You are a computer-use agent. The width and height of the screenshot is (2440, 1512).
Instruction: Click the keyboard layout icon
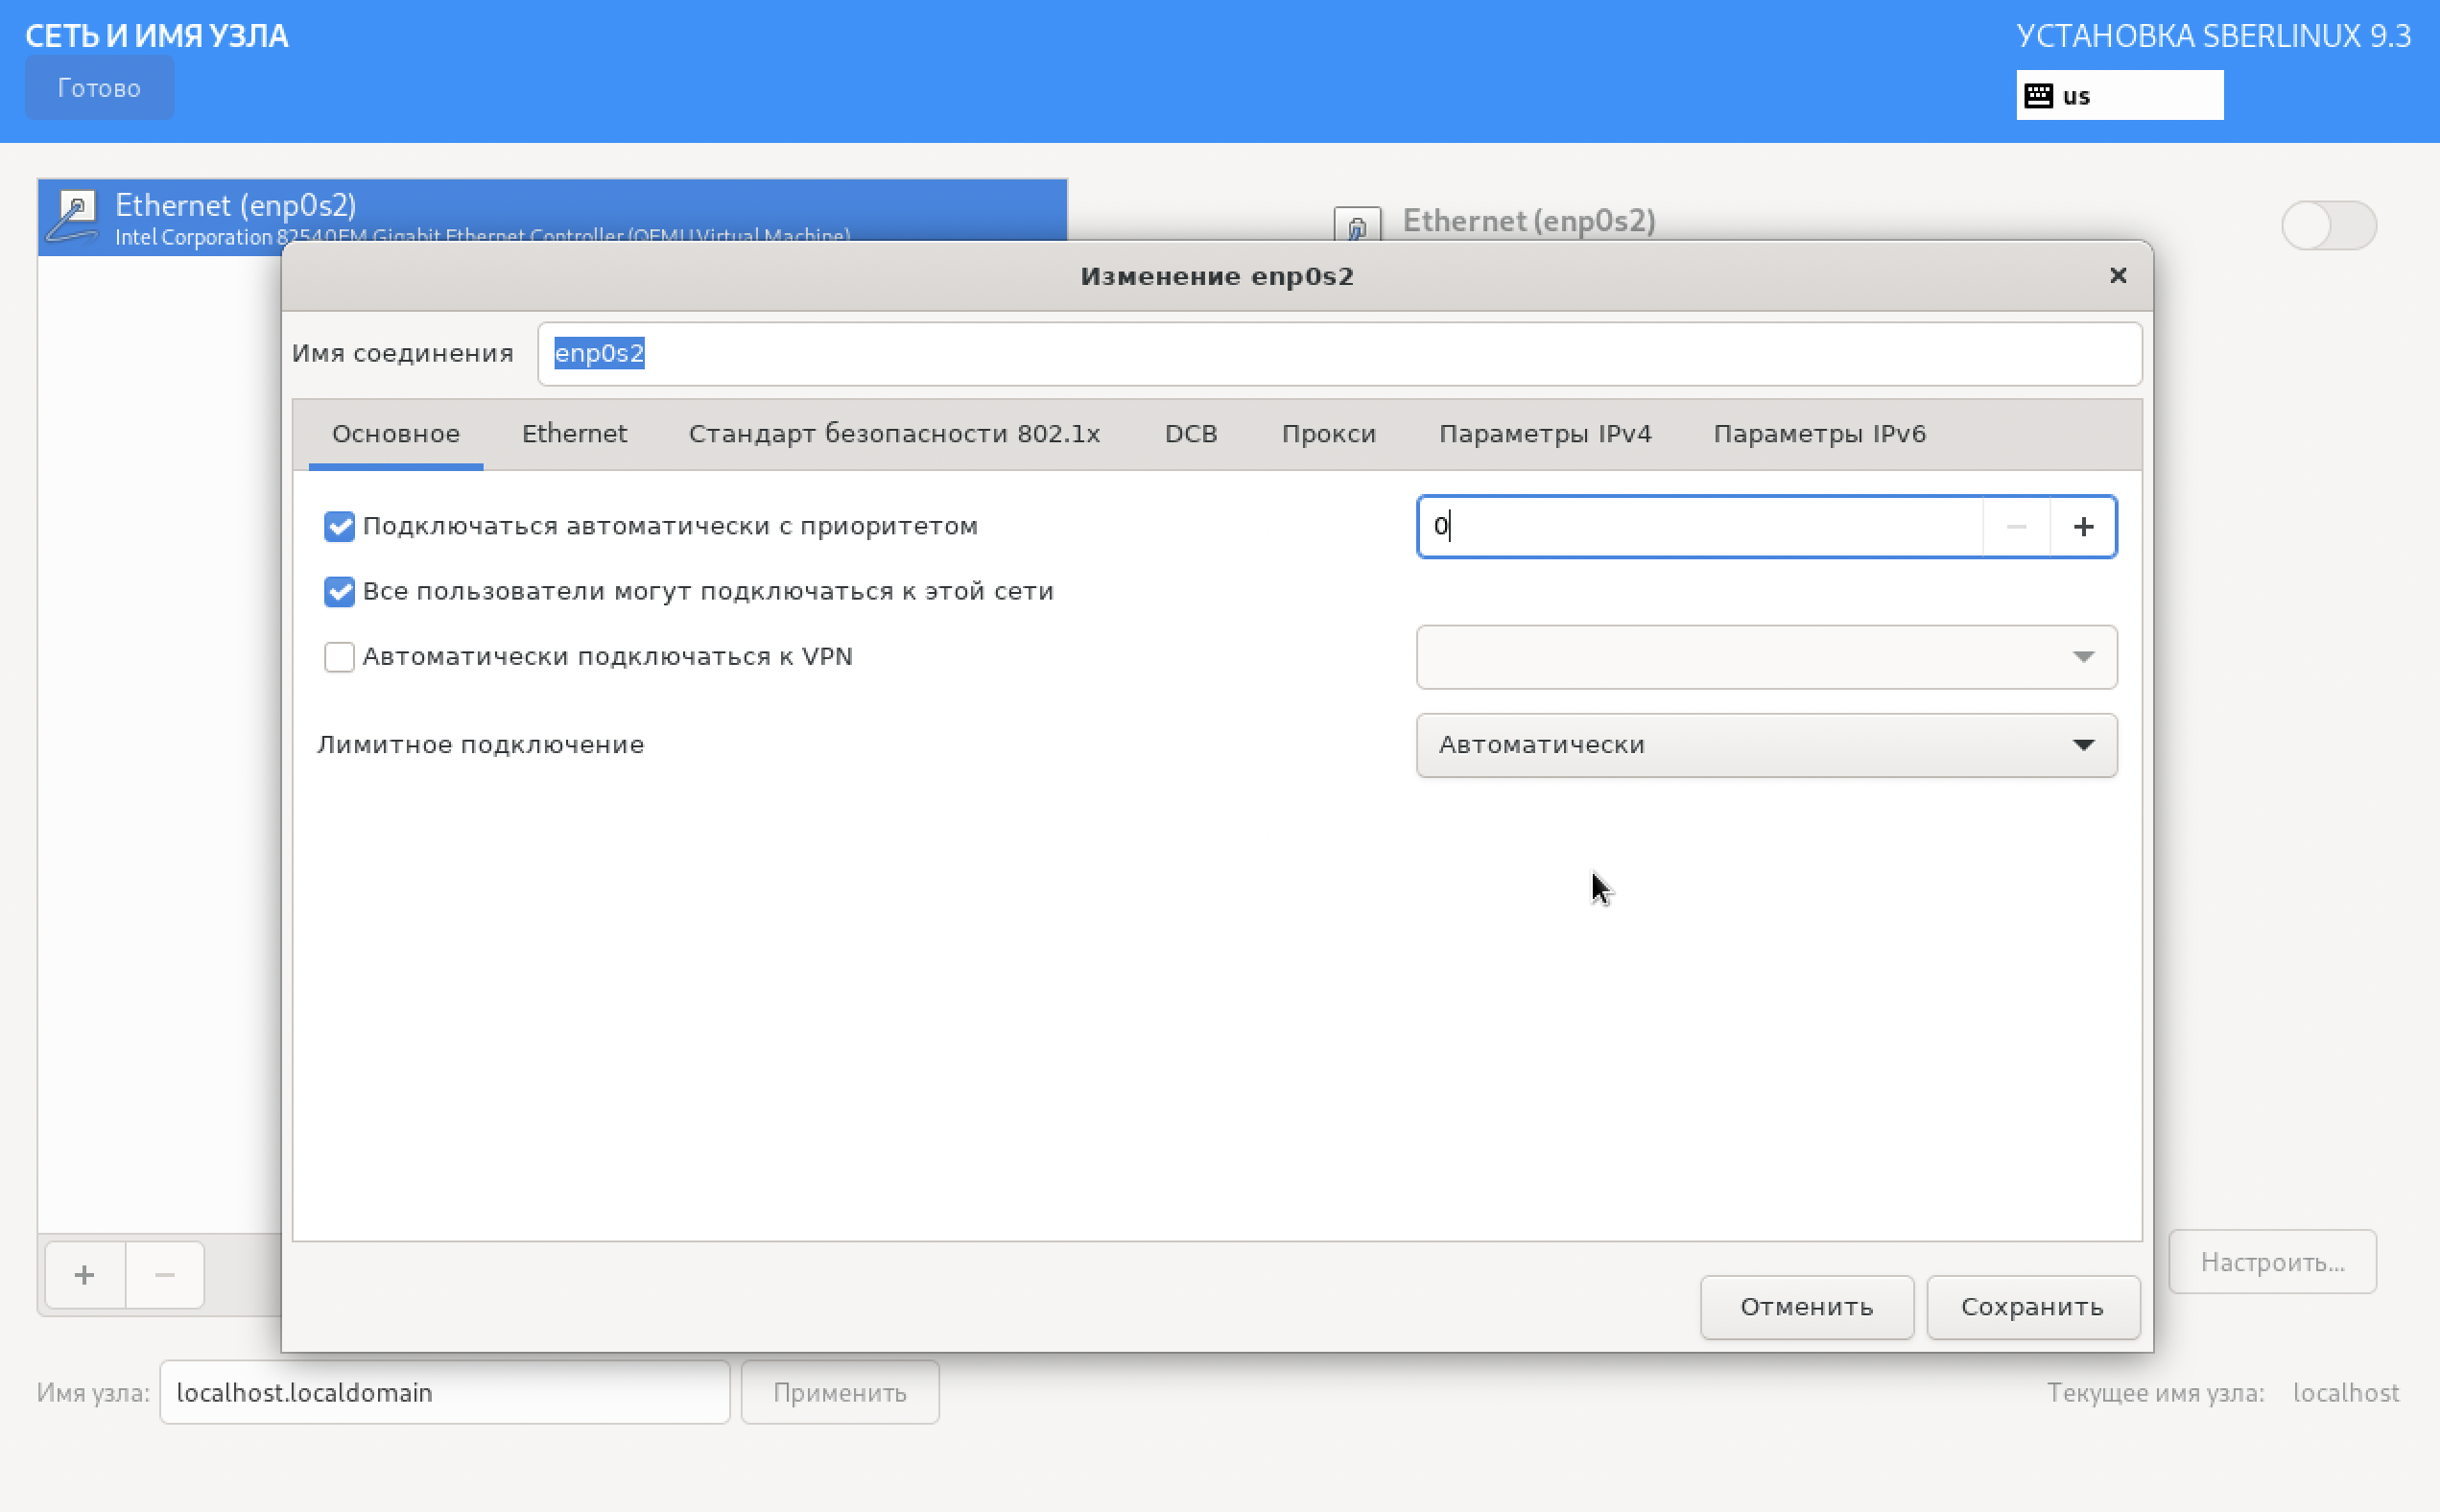coord(2038,96)
